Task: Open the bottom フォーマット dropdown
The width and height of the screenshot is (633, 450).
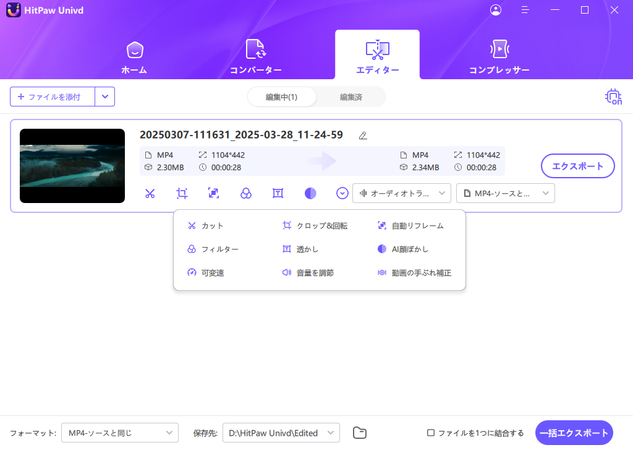Action: 120,433
